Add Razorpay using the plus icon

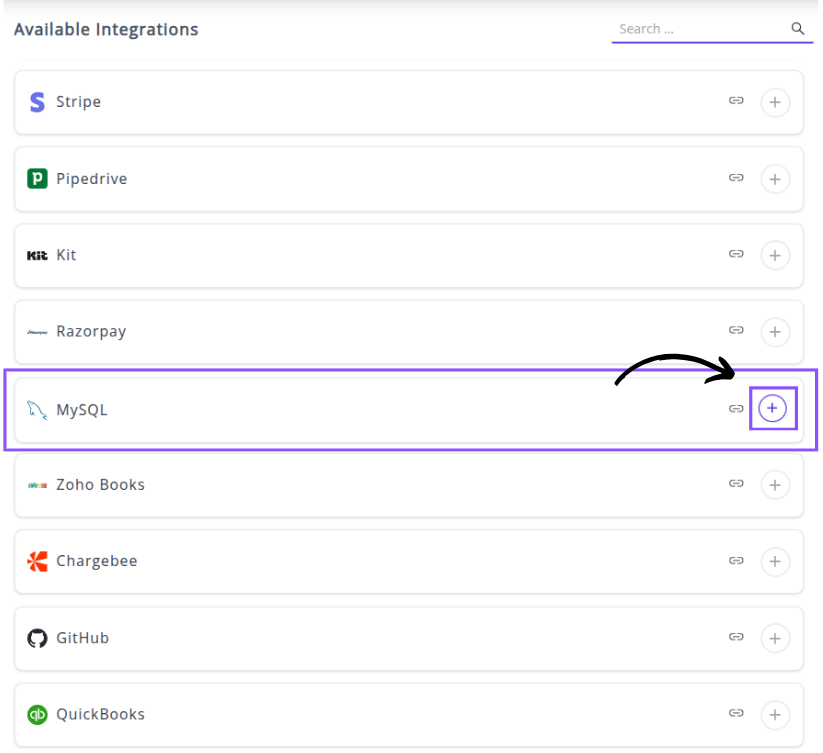click(775, 332)
